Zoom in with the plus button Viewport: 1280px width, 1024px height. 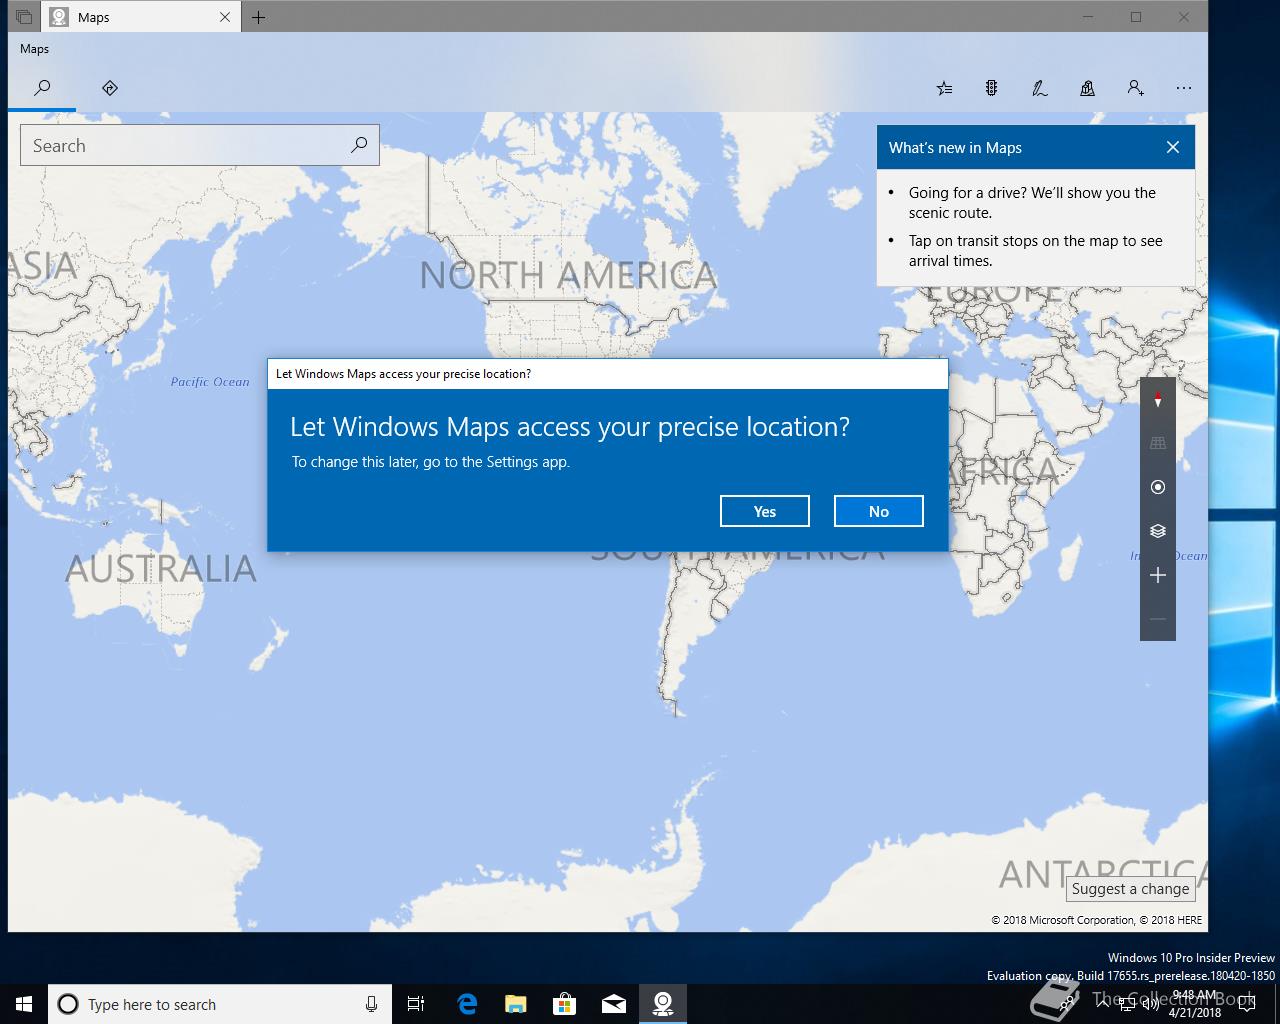click(1158, 575)
